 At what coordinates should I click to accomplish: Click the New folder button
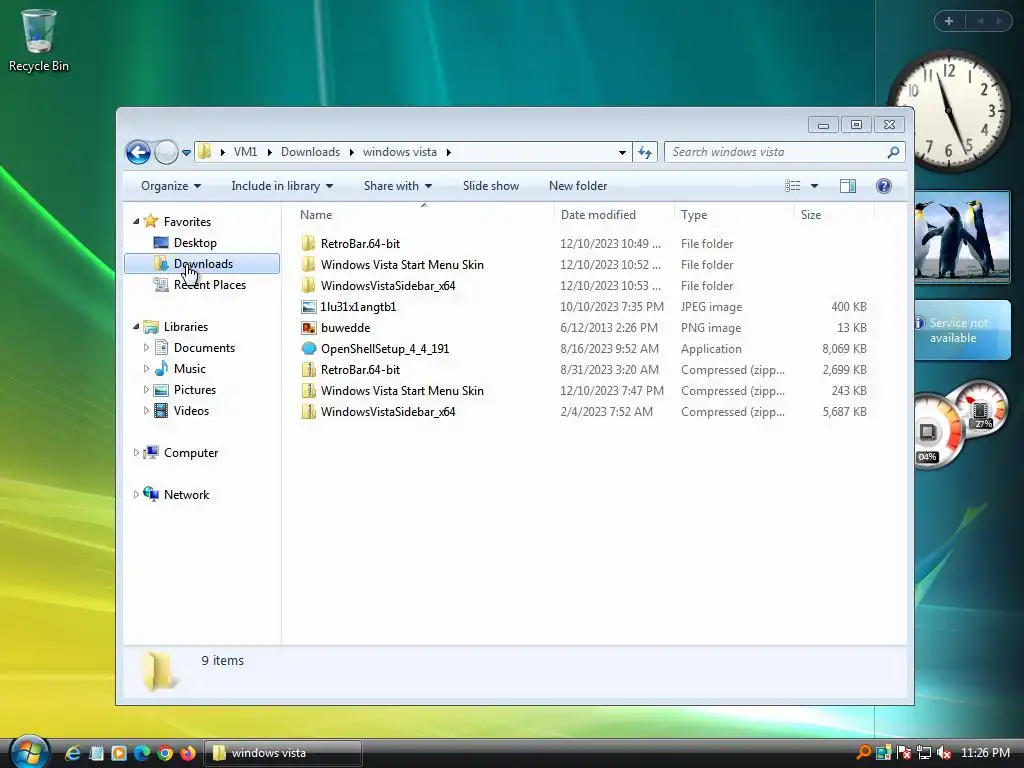[578, 186]
